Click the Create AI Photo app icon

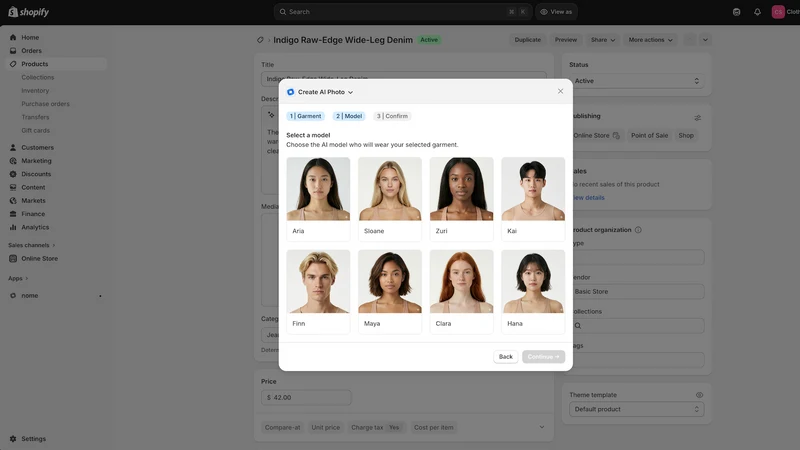point(291,92)
